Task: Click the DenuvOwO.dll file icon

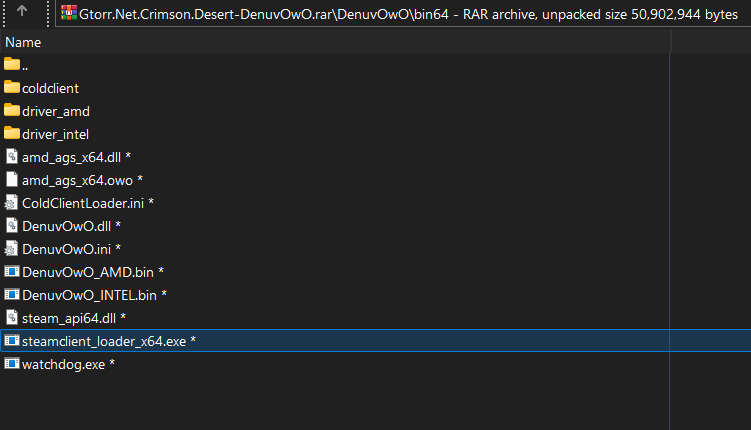Action: tap(12, 225)
